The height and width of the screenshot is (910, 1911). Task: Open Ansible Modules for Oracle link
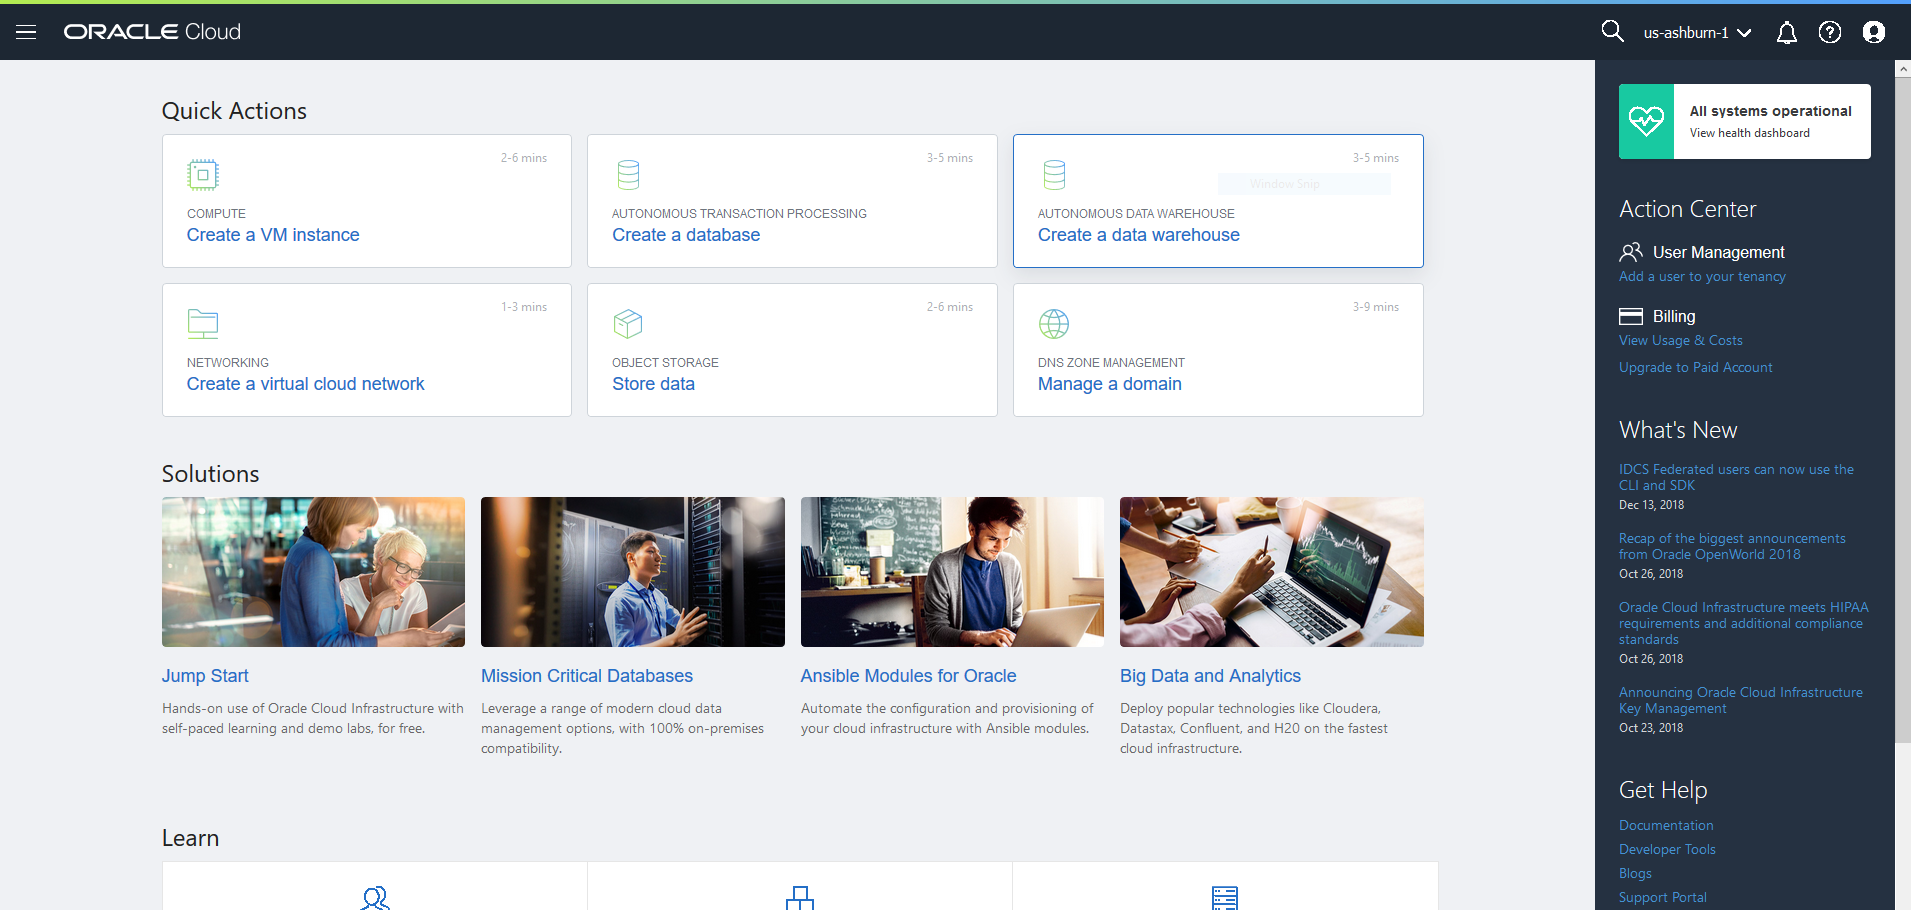(x=908, y=676)
